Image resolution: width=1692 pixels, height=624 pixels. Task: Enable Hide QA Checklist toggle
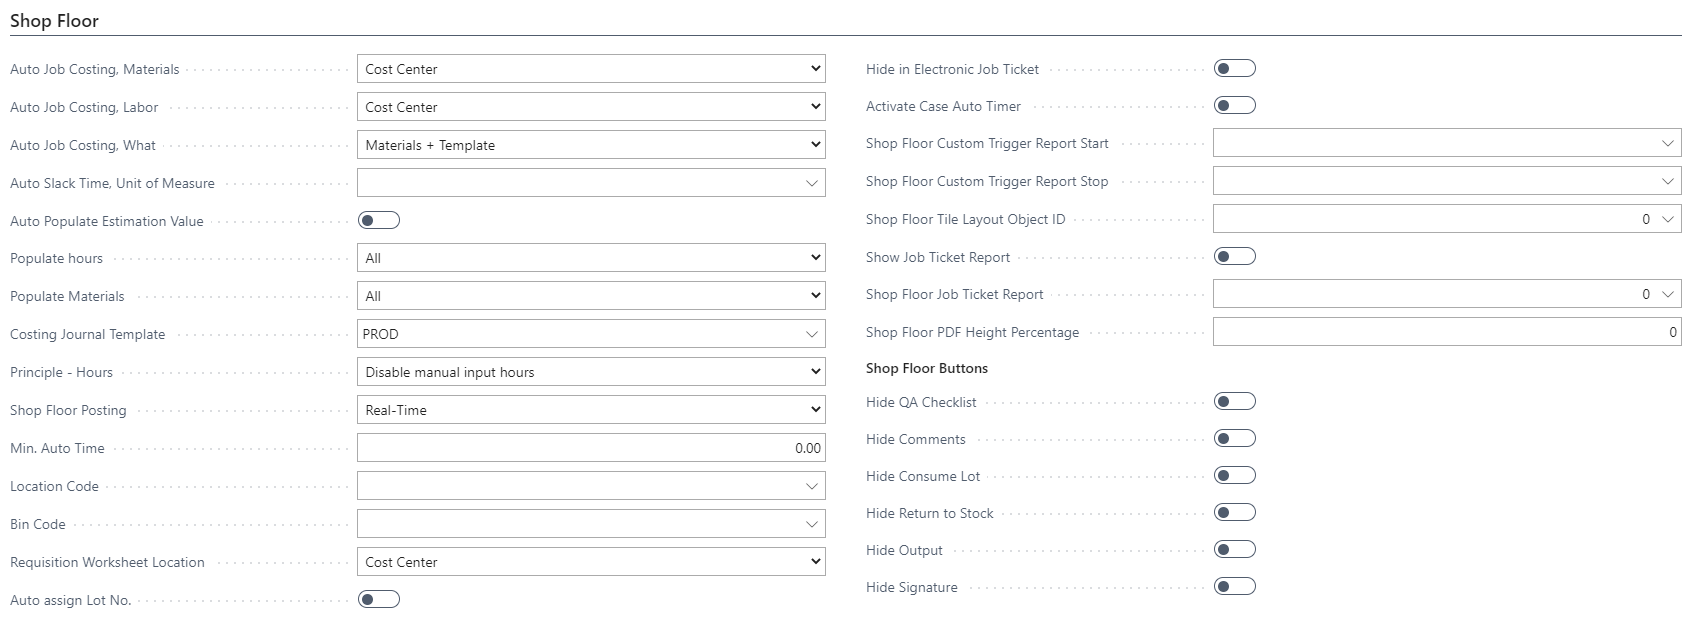tap(1235, 401)
